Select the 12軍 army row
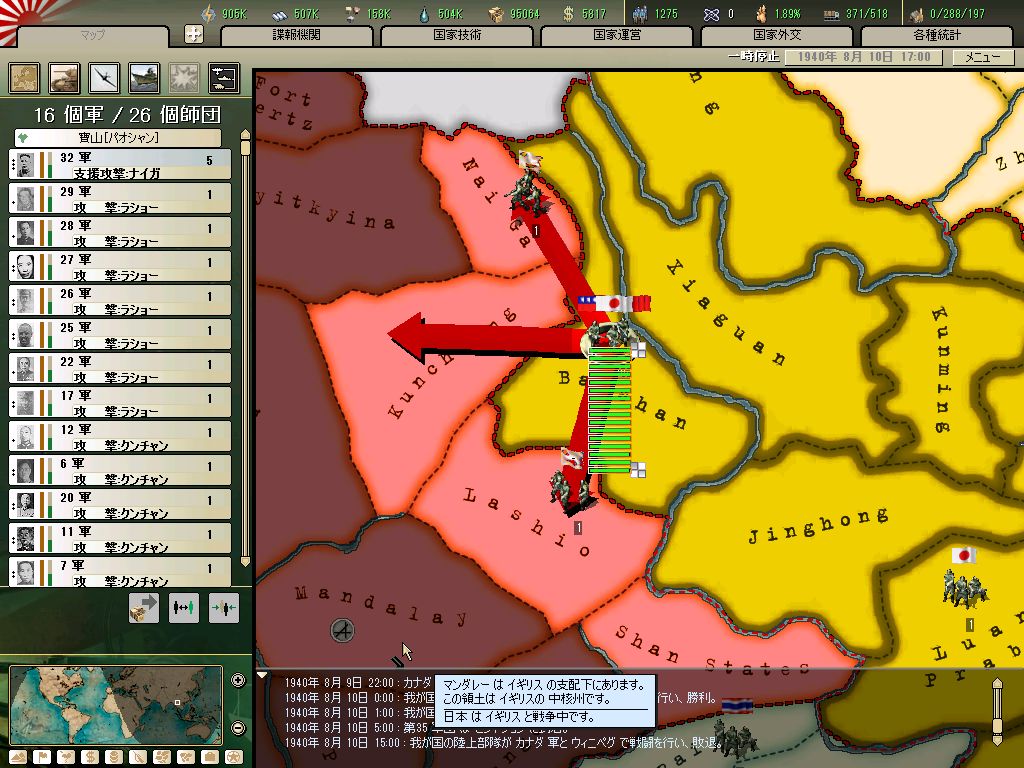Screen dimensions: 1024x768 (120, 436)
